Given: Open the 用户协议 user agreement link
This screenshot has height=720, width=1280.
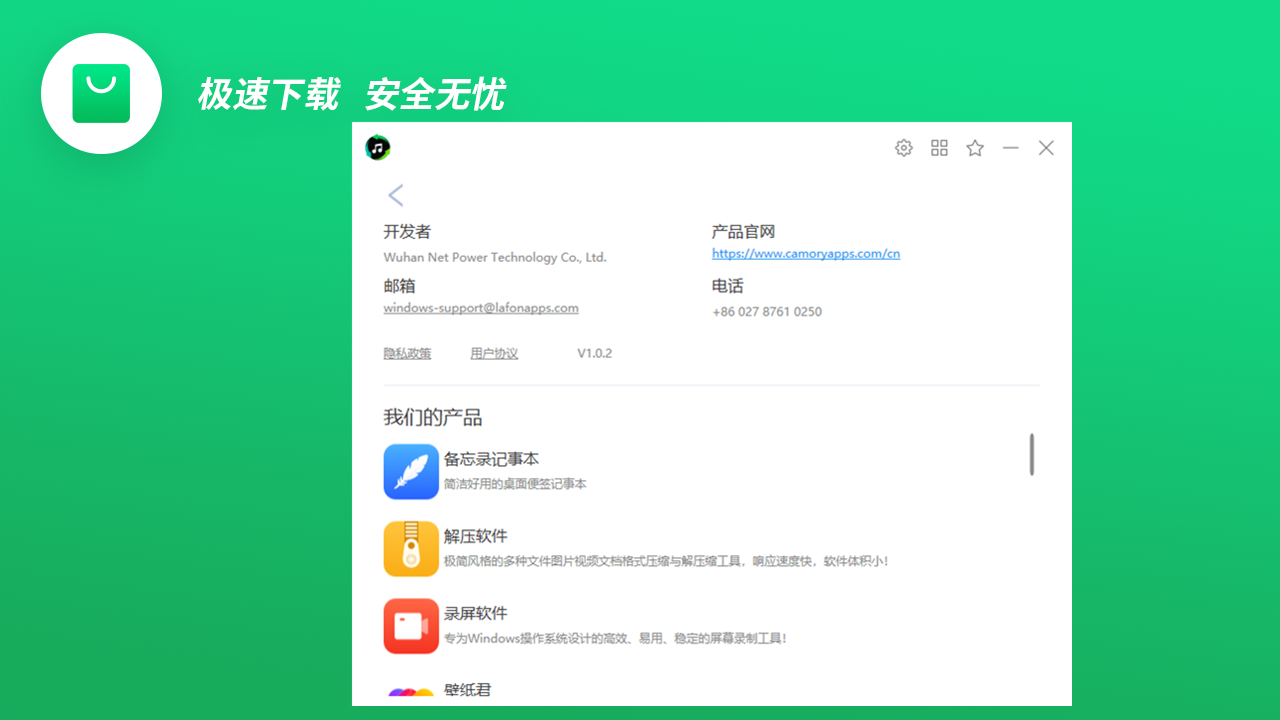Looking at the screenshot, I should tap(494, 353).
